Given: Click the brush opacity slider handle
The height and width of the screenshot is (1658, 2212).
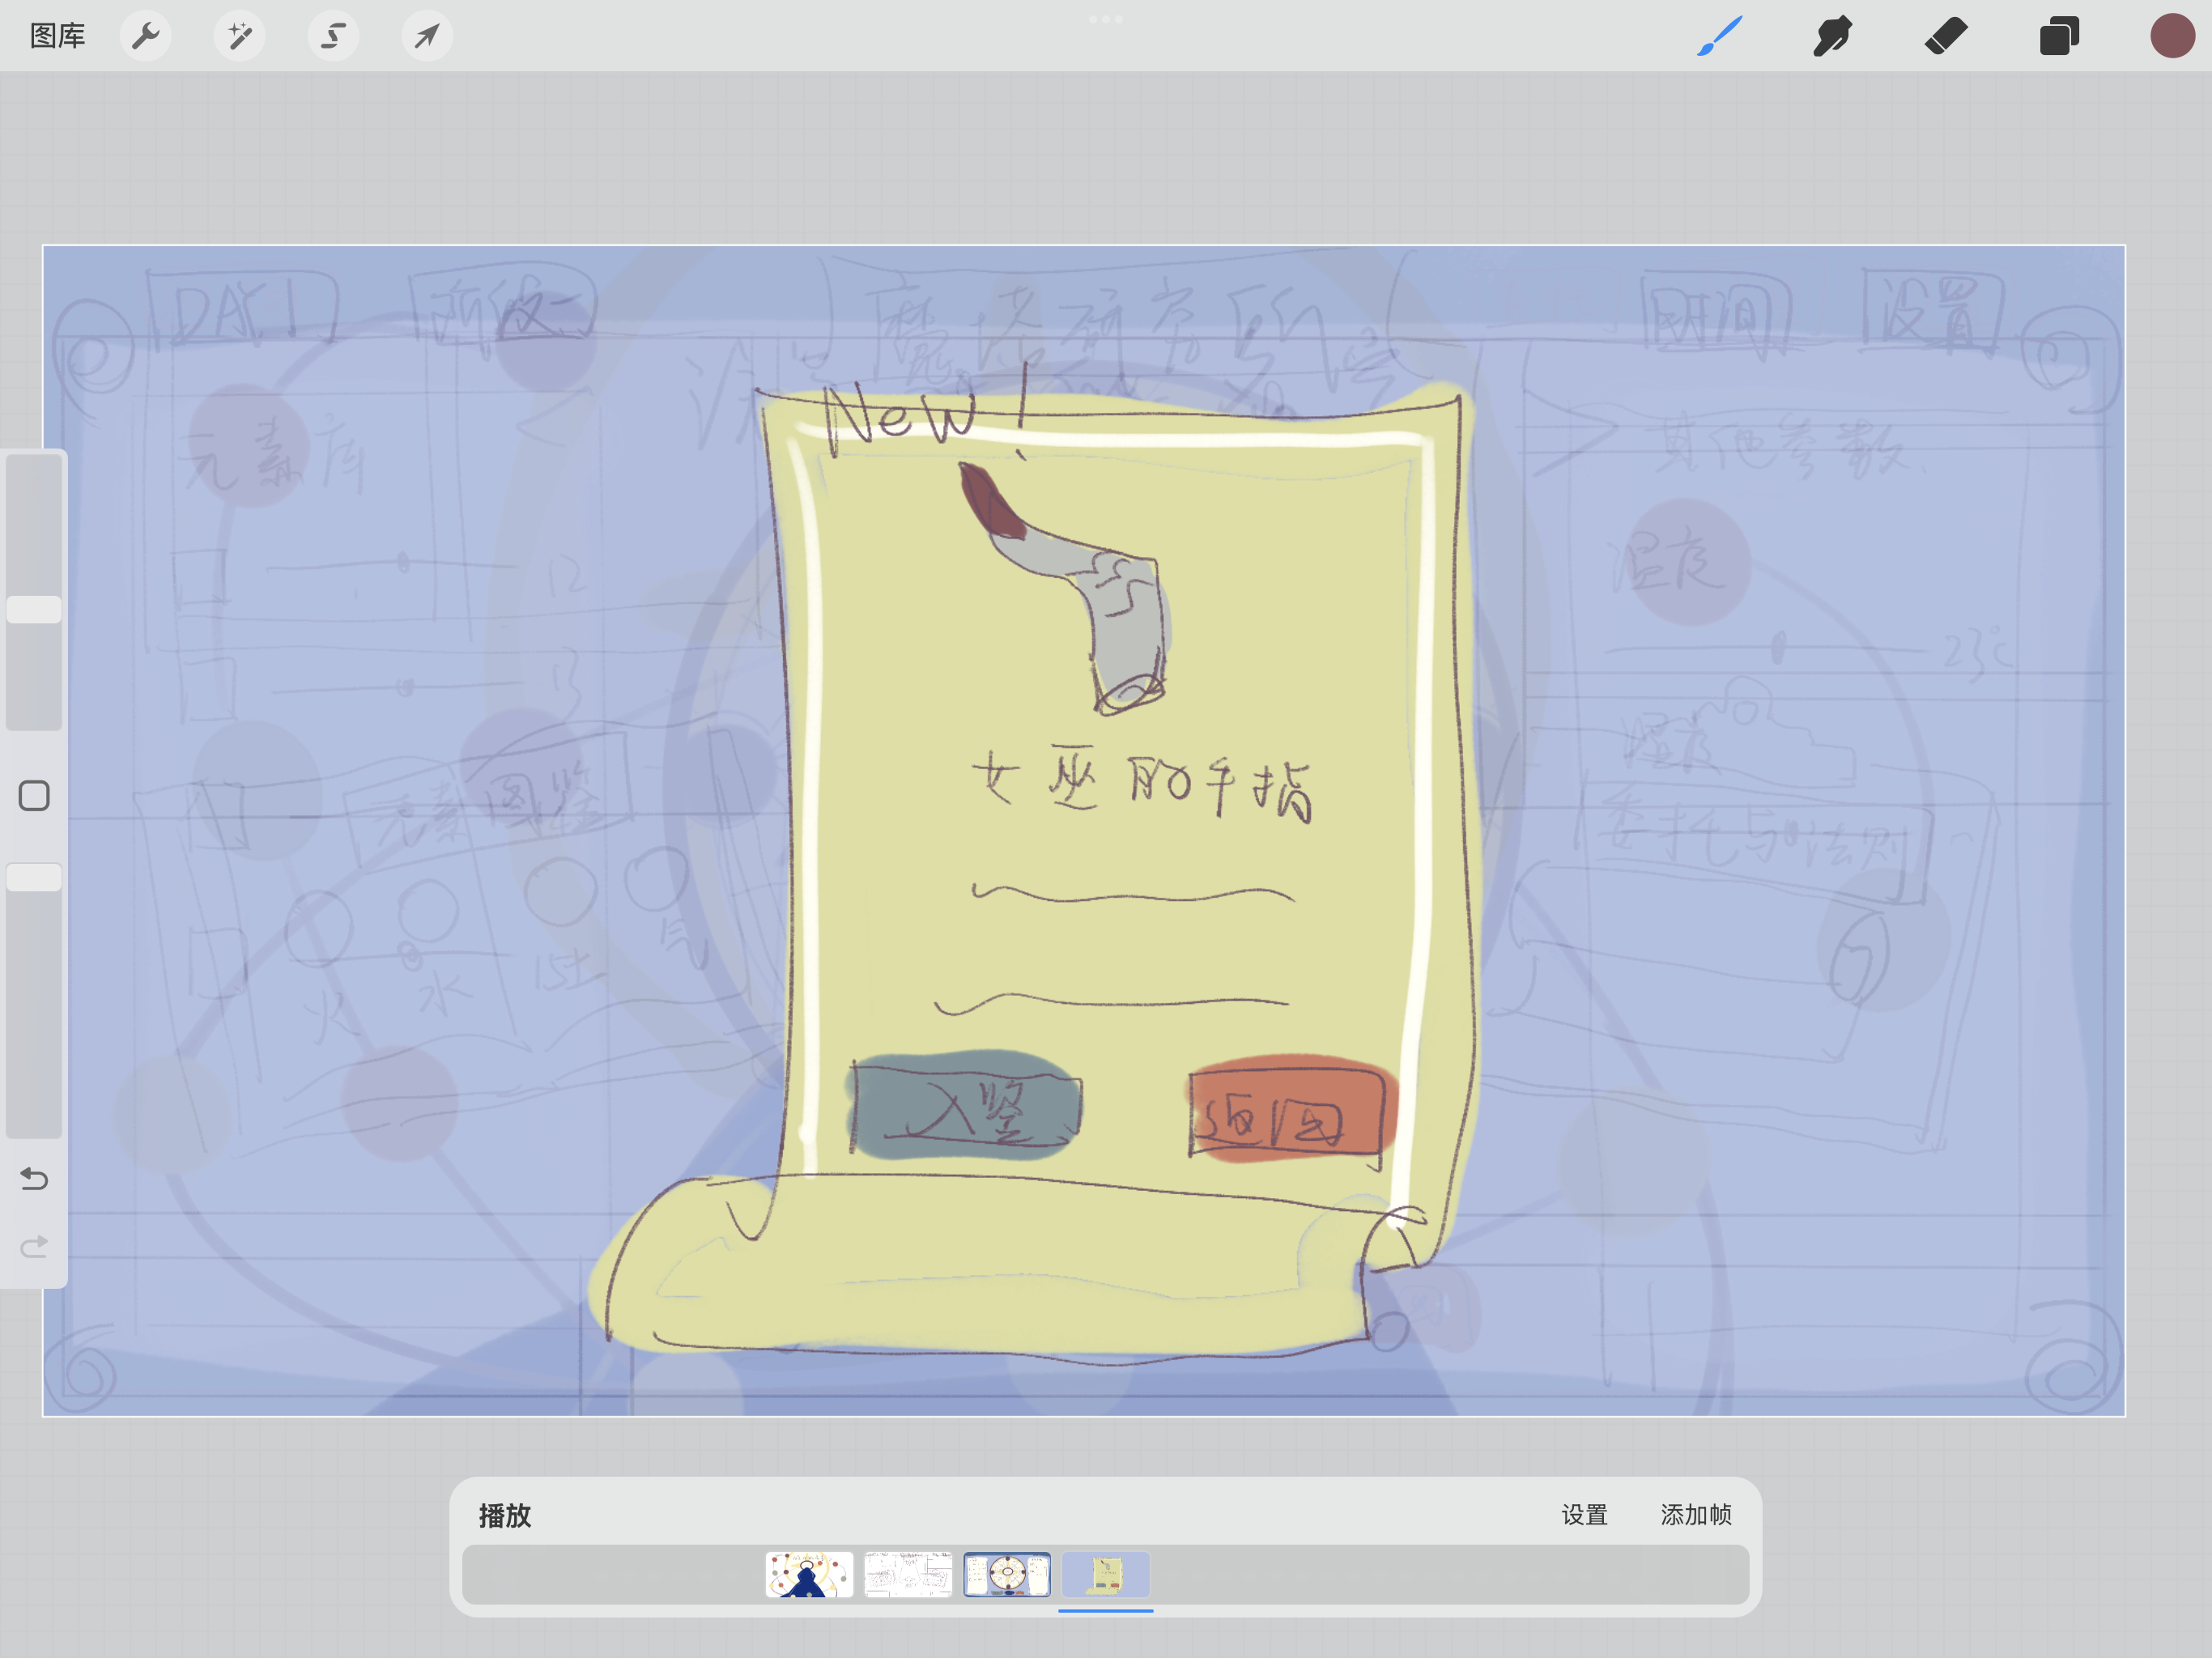Looking at the screenshot, I should coord(34,877).
